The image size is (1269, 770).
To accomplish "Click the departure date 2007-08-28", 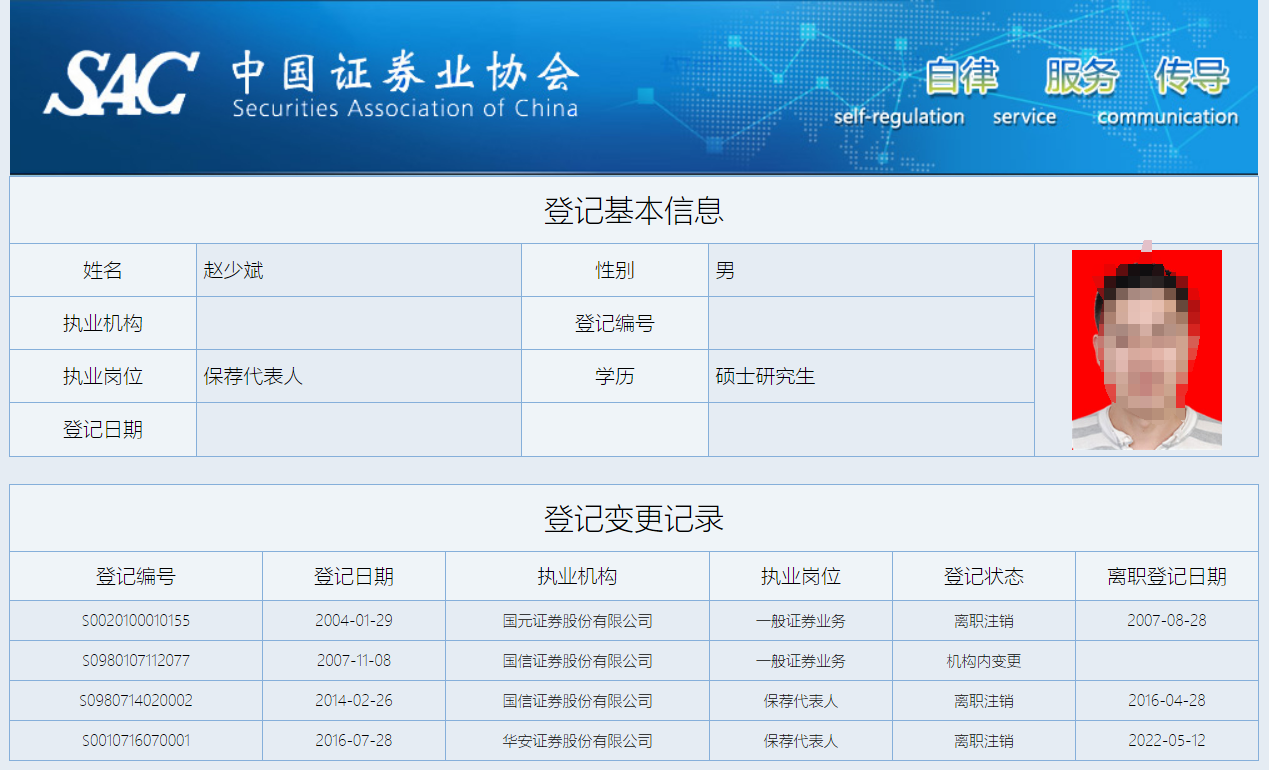I will [x=1167, y=620].
